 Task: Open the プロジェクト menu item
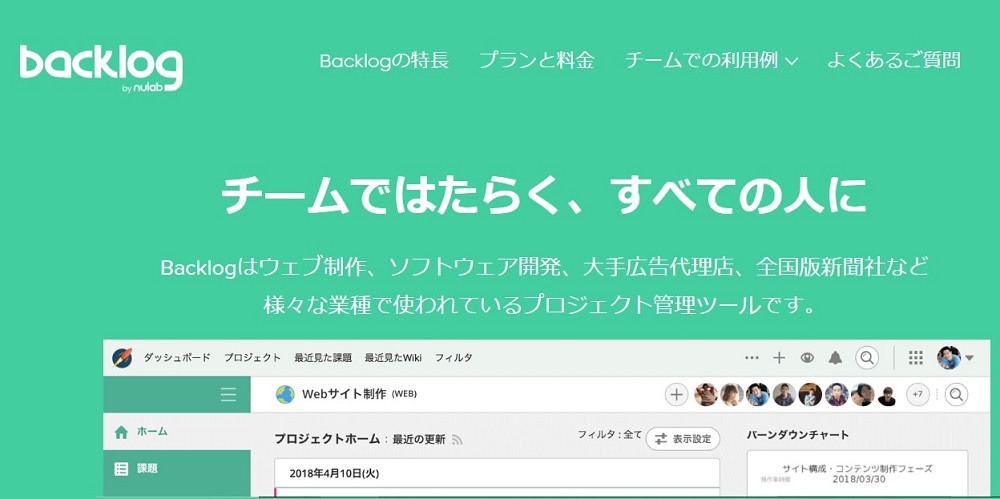pos(252,358)
